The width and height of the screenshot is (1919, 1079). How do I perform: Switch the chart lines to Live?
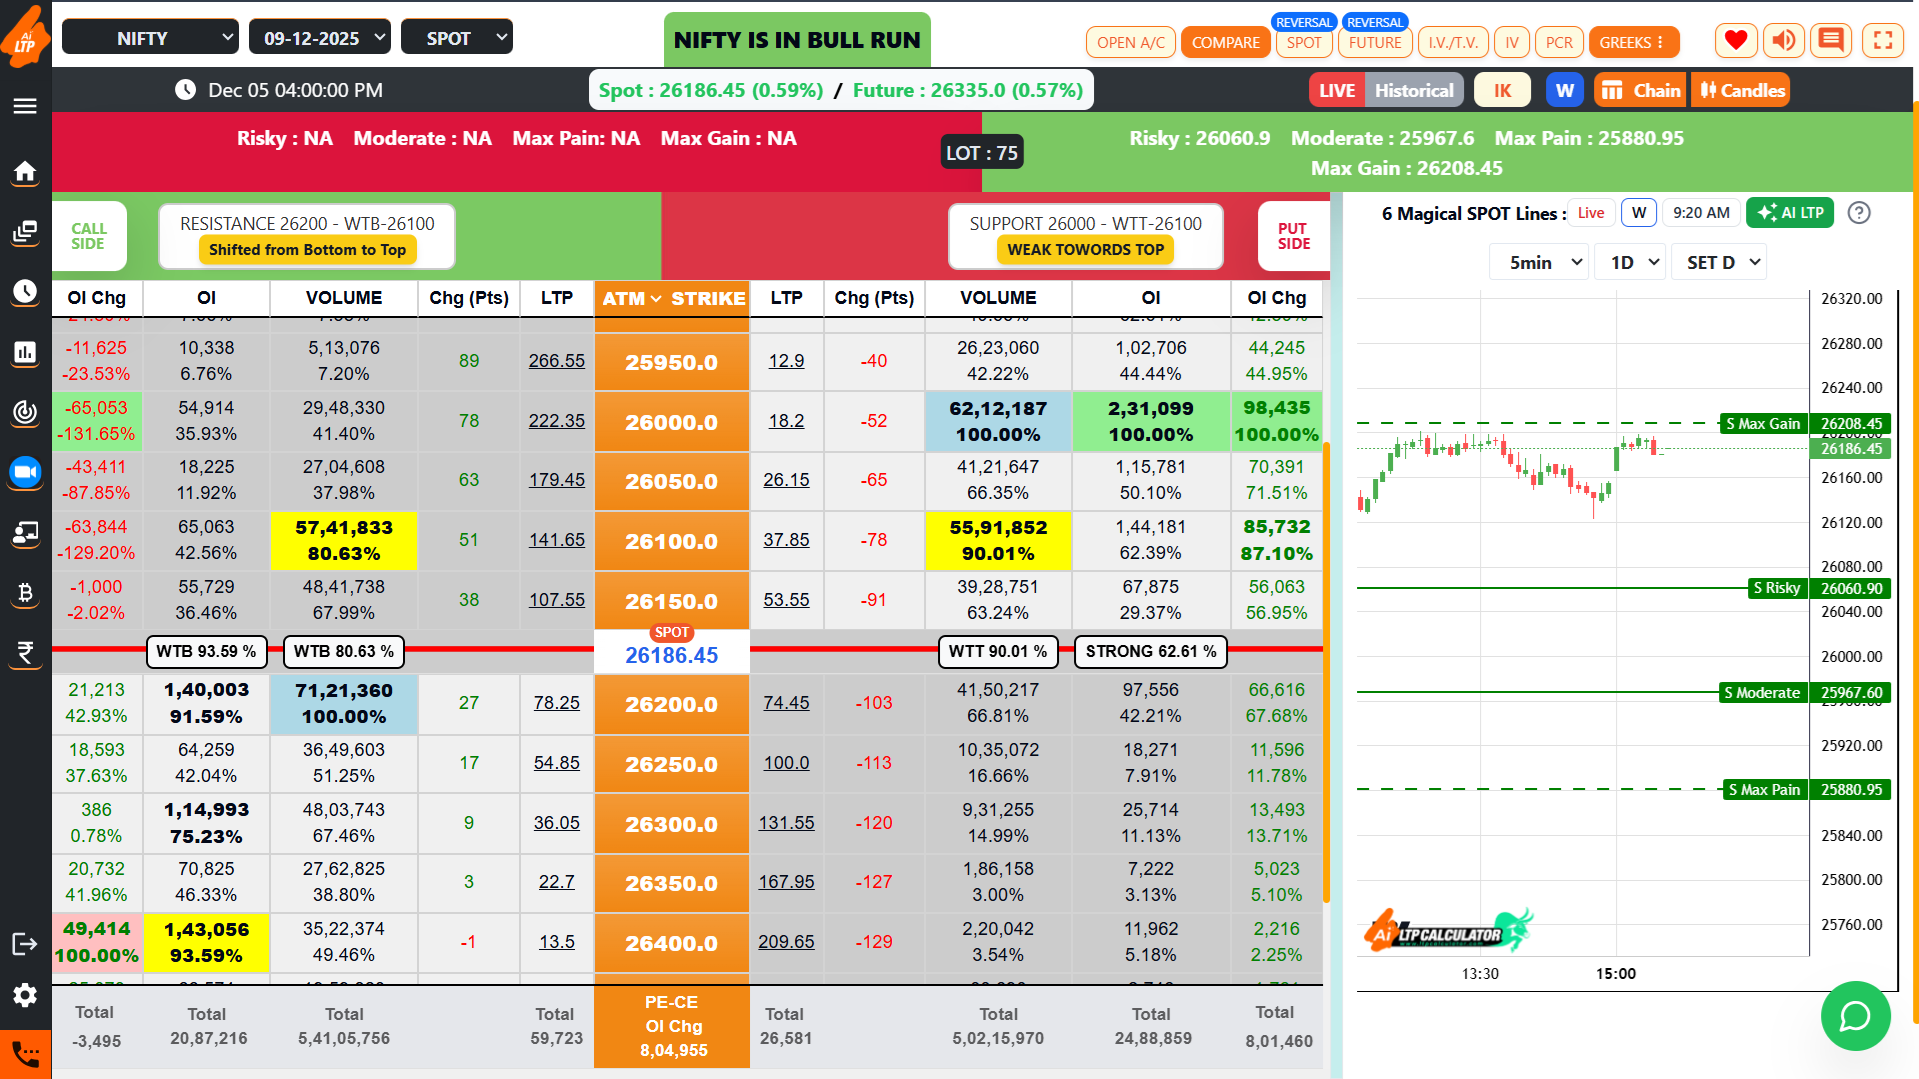1590,212
